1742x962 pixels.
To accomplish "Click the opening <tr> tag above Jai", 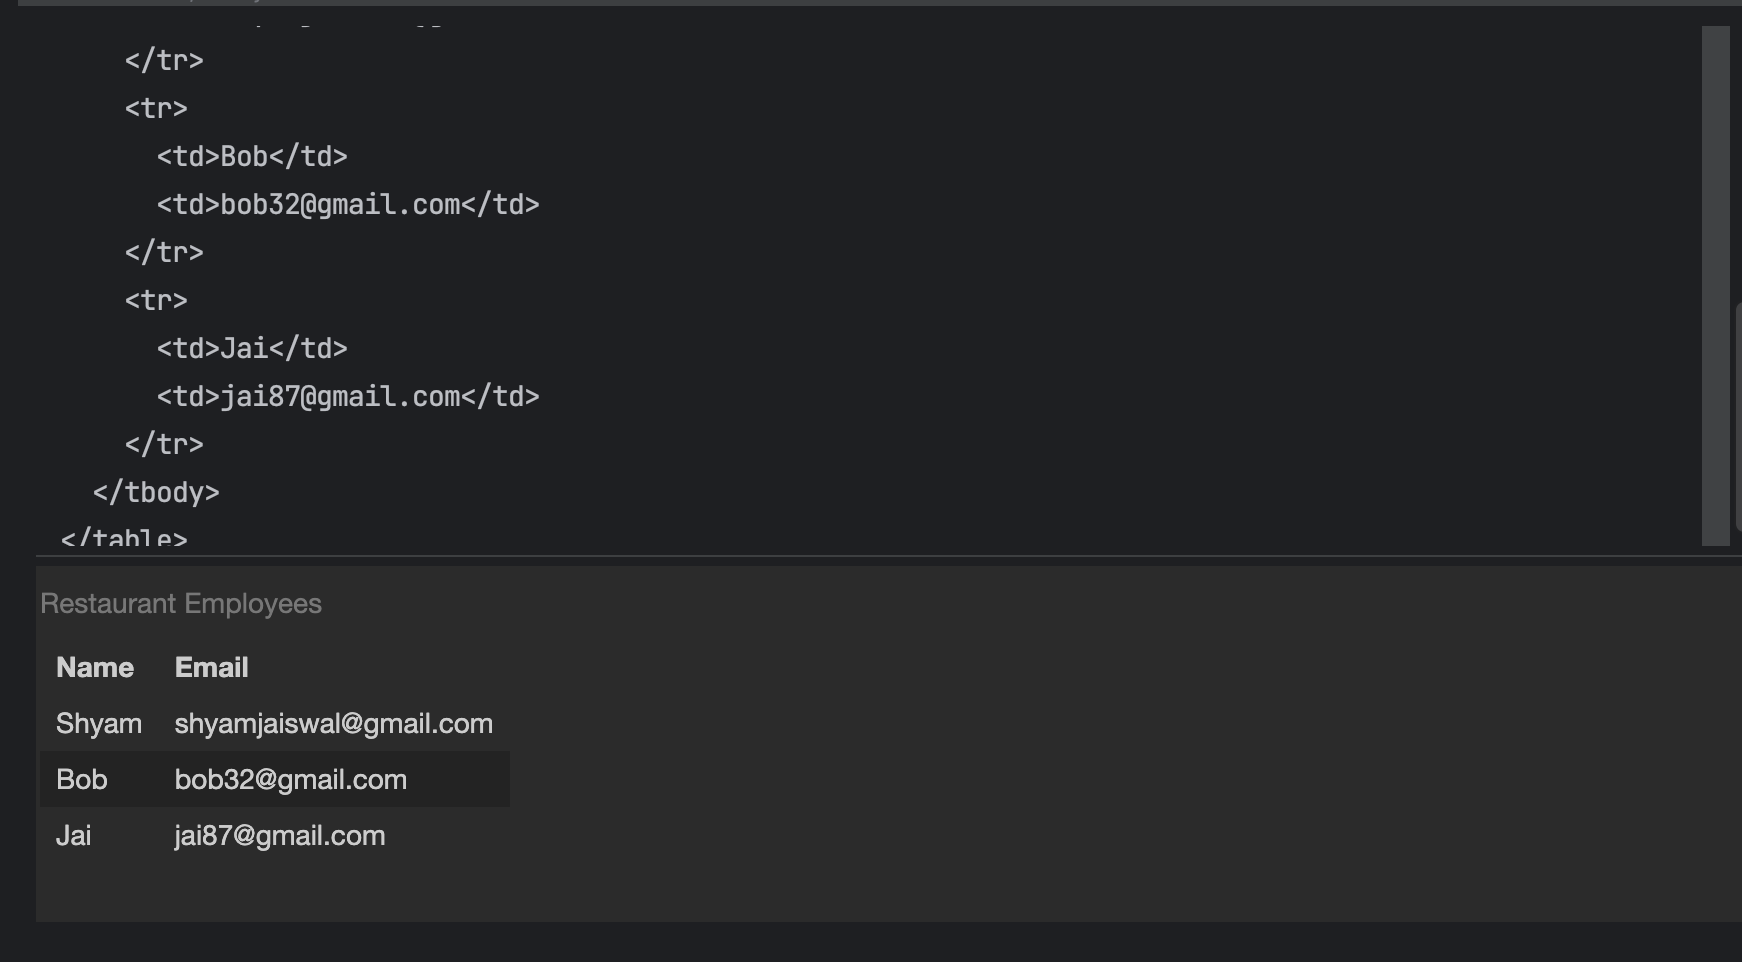I will click(x=156, y=300).
